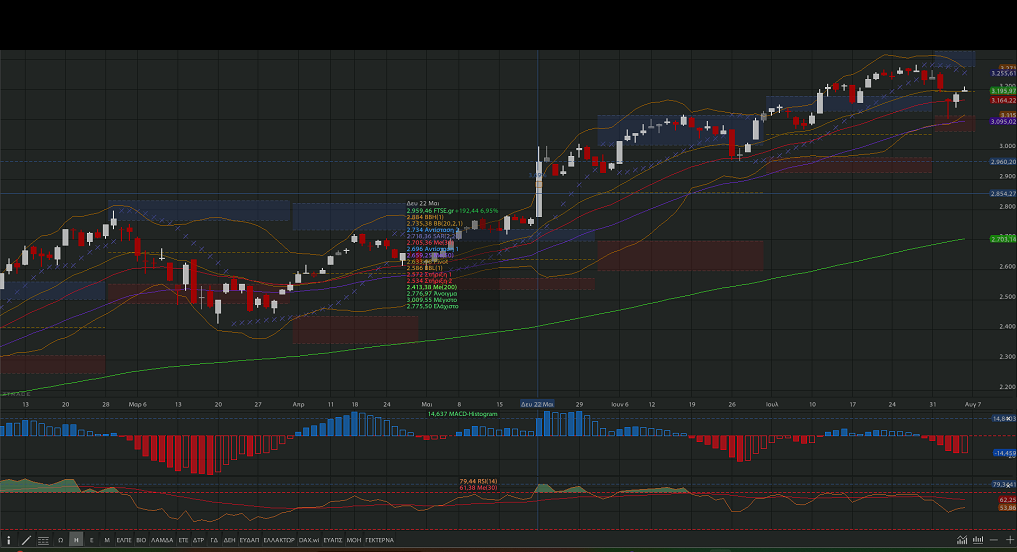Click the 2.960,20 price level label
Screen dimensions: 1017x552
click(1003, 162)
